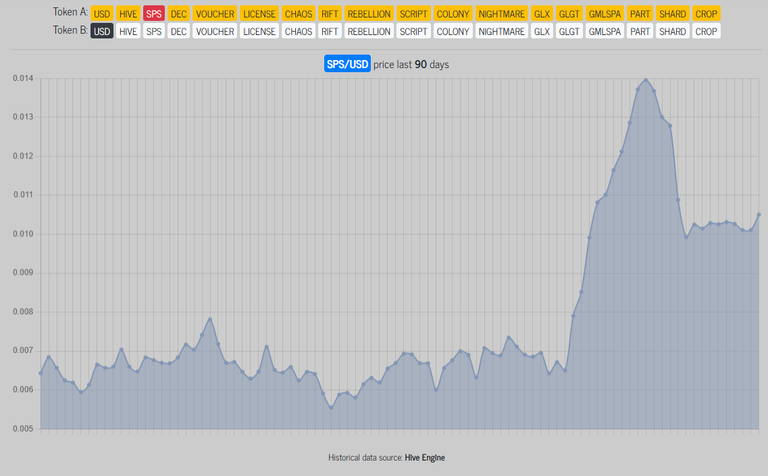Click the 0.005 y-axis label
Viewport: 768px width, 476px height.
point(23,428)
